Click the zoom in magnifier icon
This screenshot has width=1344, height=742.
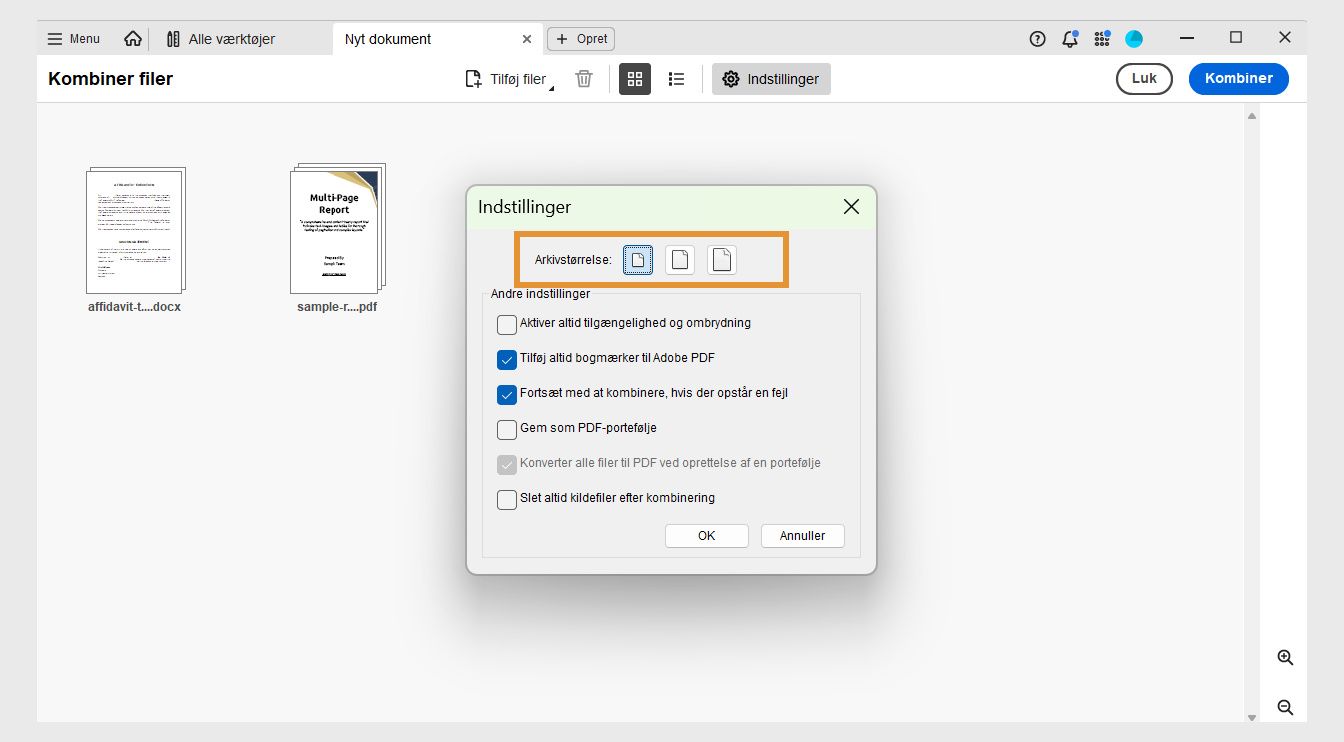[x=1286, y=658]
